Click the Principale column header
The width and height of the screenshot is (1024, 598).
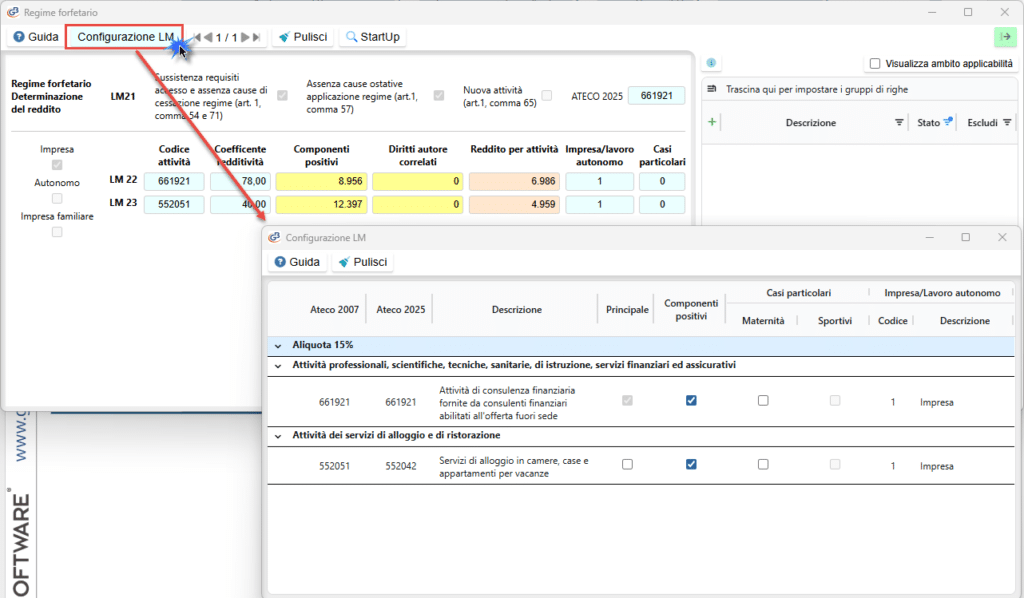click(627, 309)
